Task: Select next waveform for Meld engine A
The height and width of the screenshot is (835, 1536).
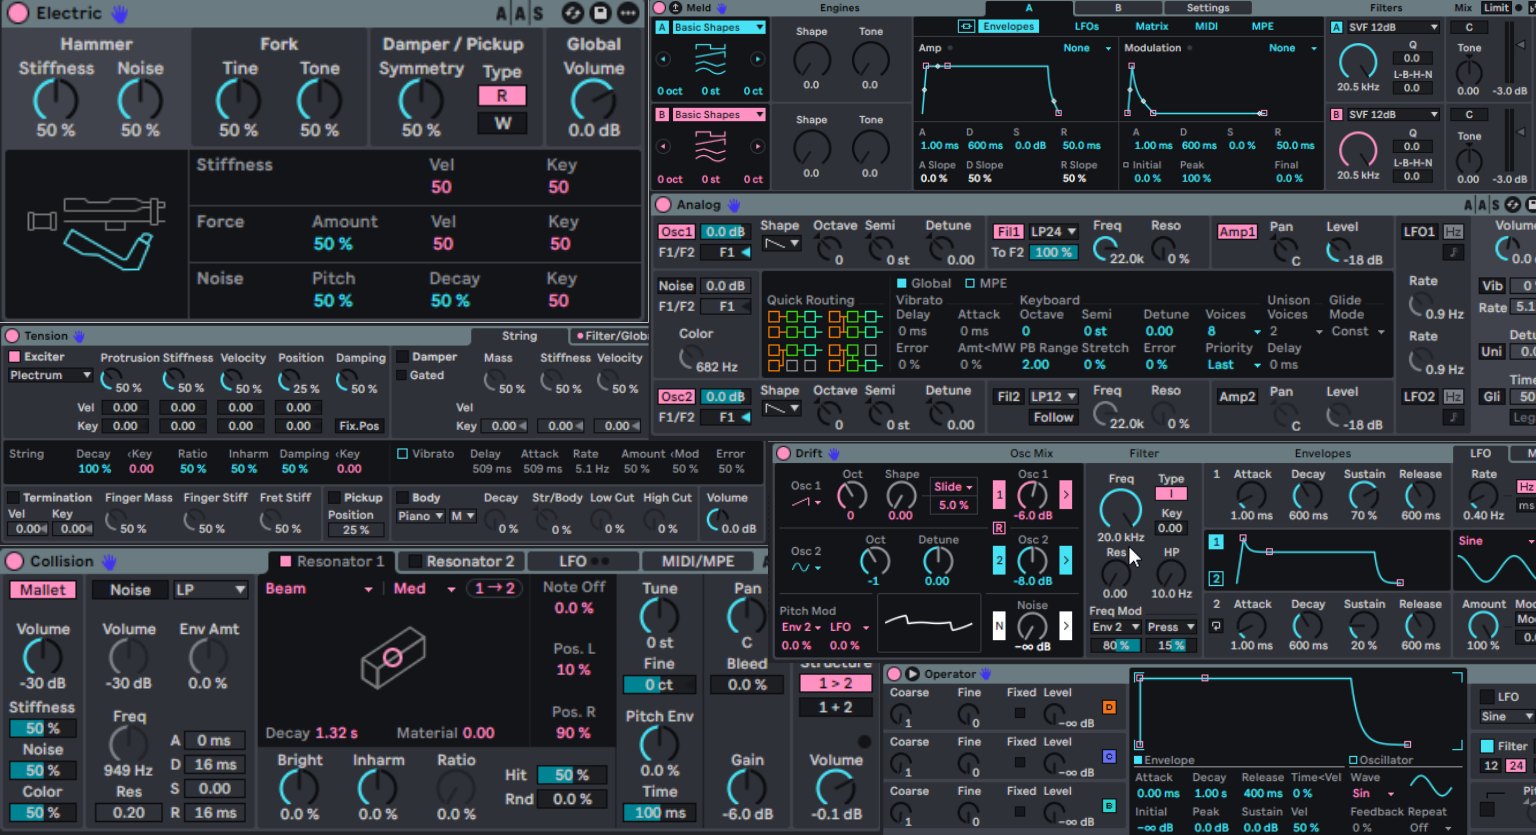Action: coord(757,59)
